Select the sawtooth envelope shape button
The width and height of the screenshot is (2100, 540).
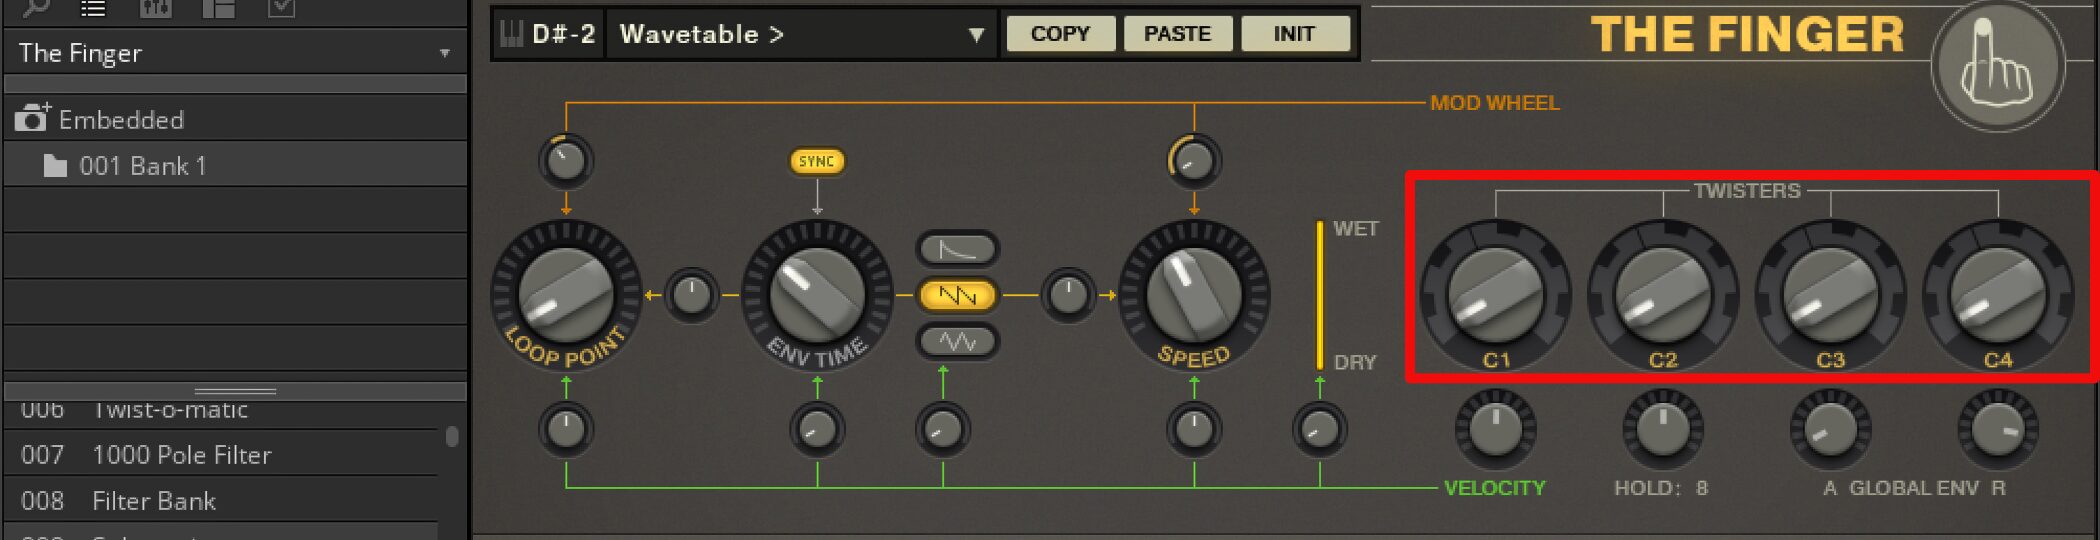(957, 295)
